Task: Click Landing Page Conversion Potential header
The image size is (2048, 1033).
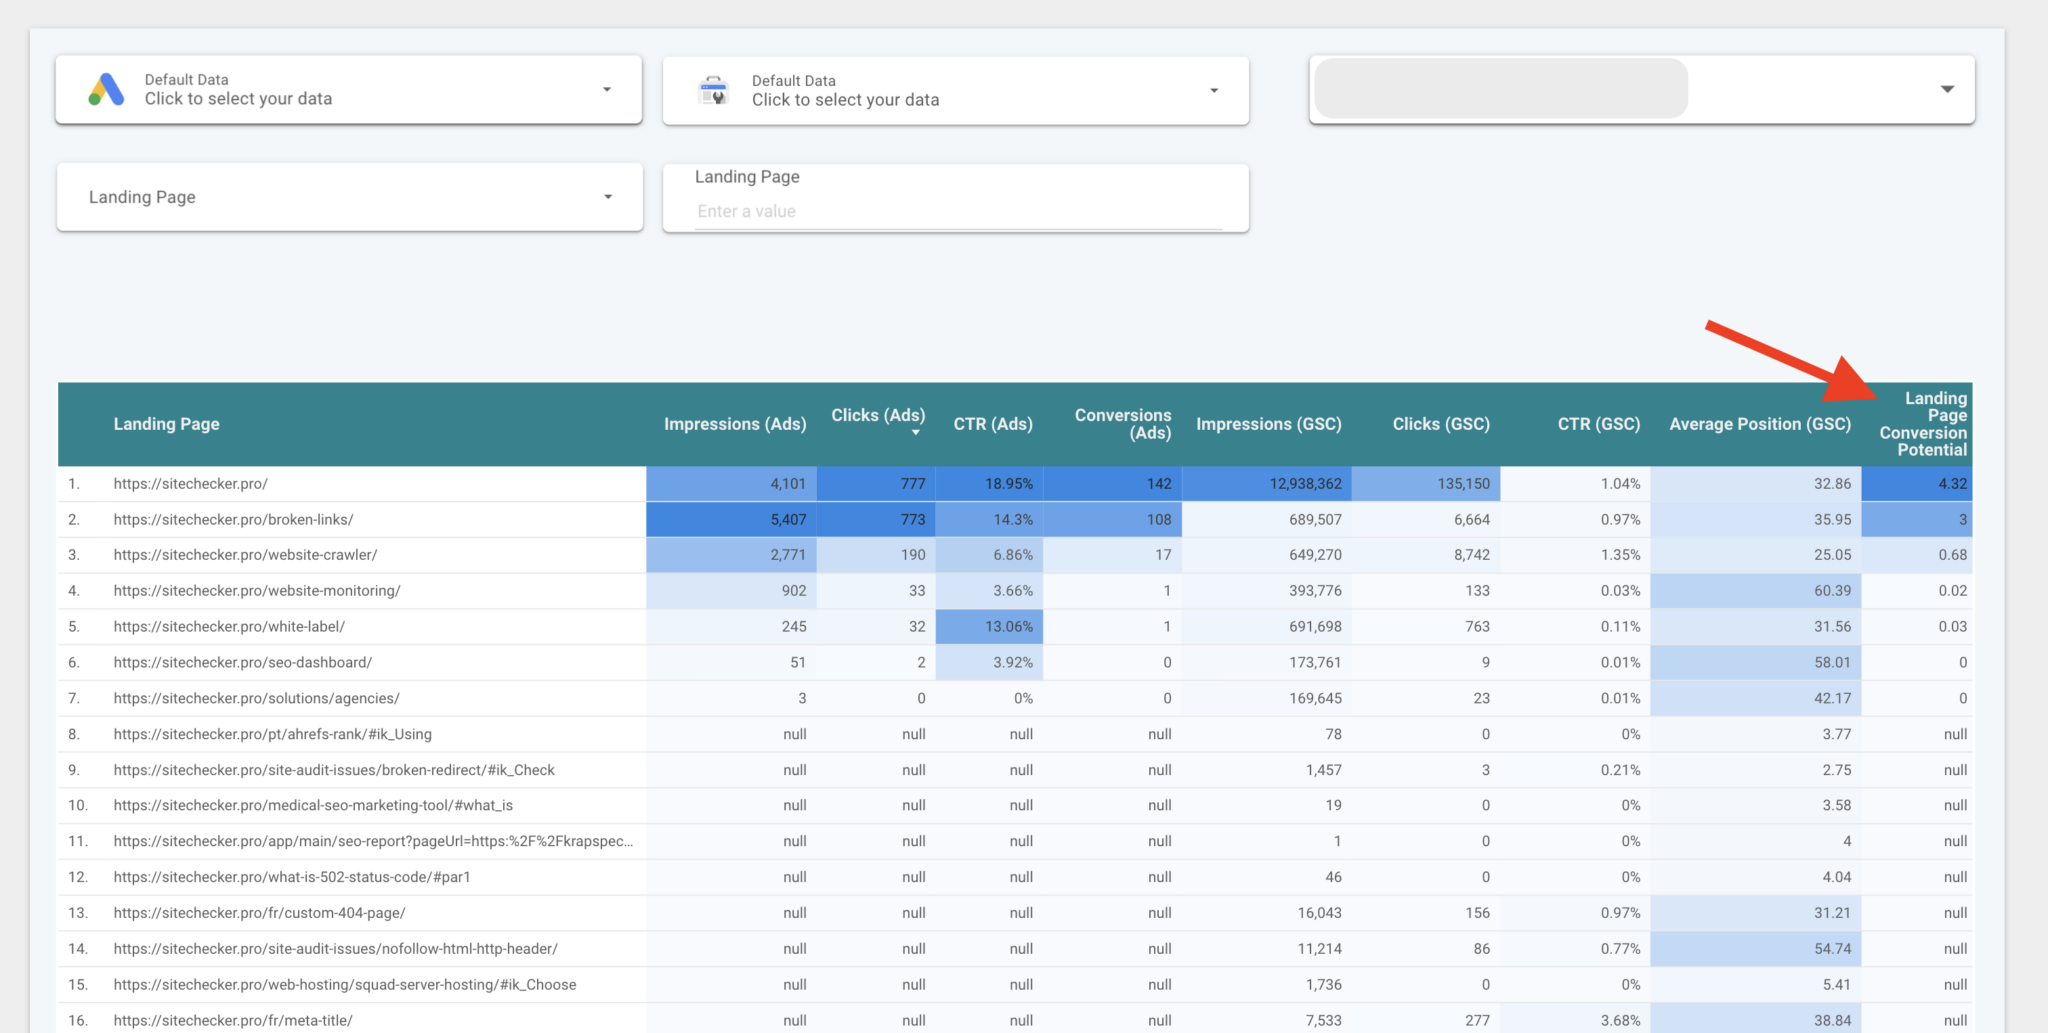Action: pos(1923,424)
